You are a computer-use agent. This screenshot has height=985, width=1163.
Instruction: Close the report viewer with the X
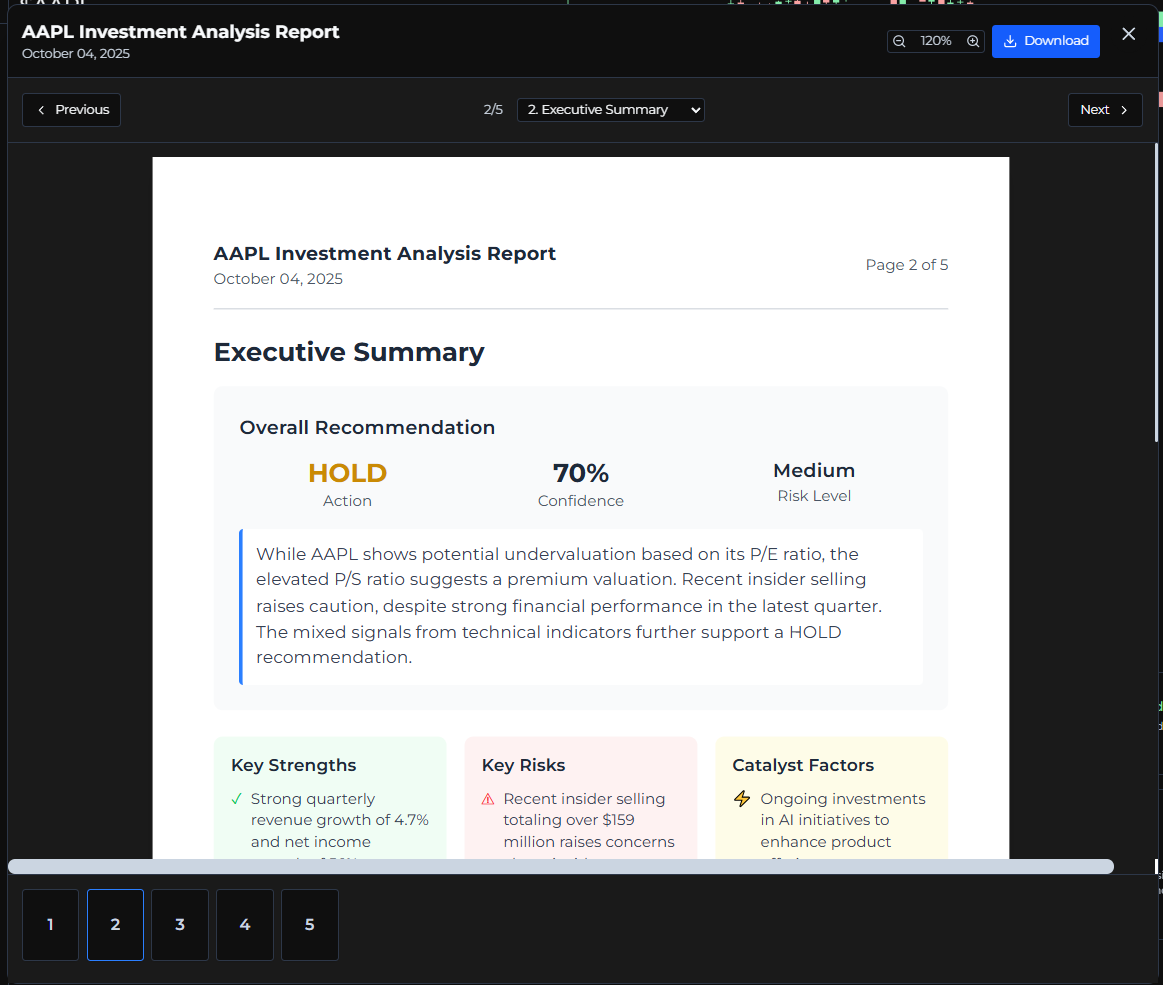[1128, 33]
